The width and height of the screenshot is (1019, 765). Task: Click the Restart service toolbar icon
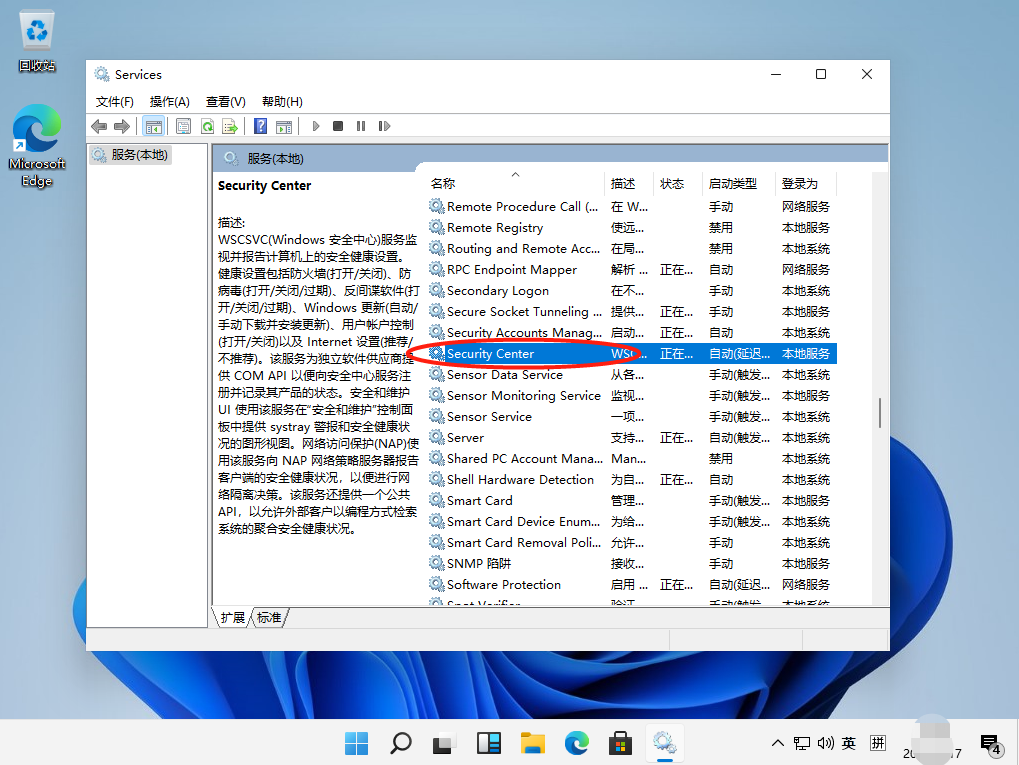(383, 126)
